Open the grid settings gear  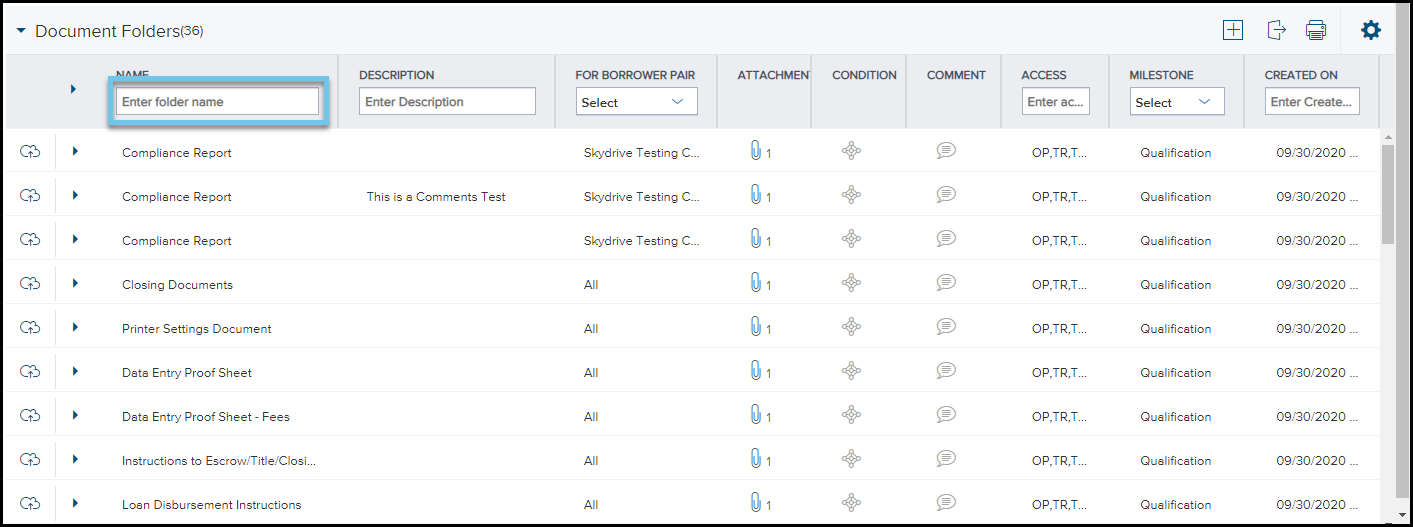click(1370, 30)
